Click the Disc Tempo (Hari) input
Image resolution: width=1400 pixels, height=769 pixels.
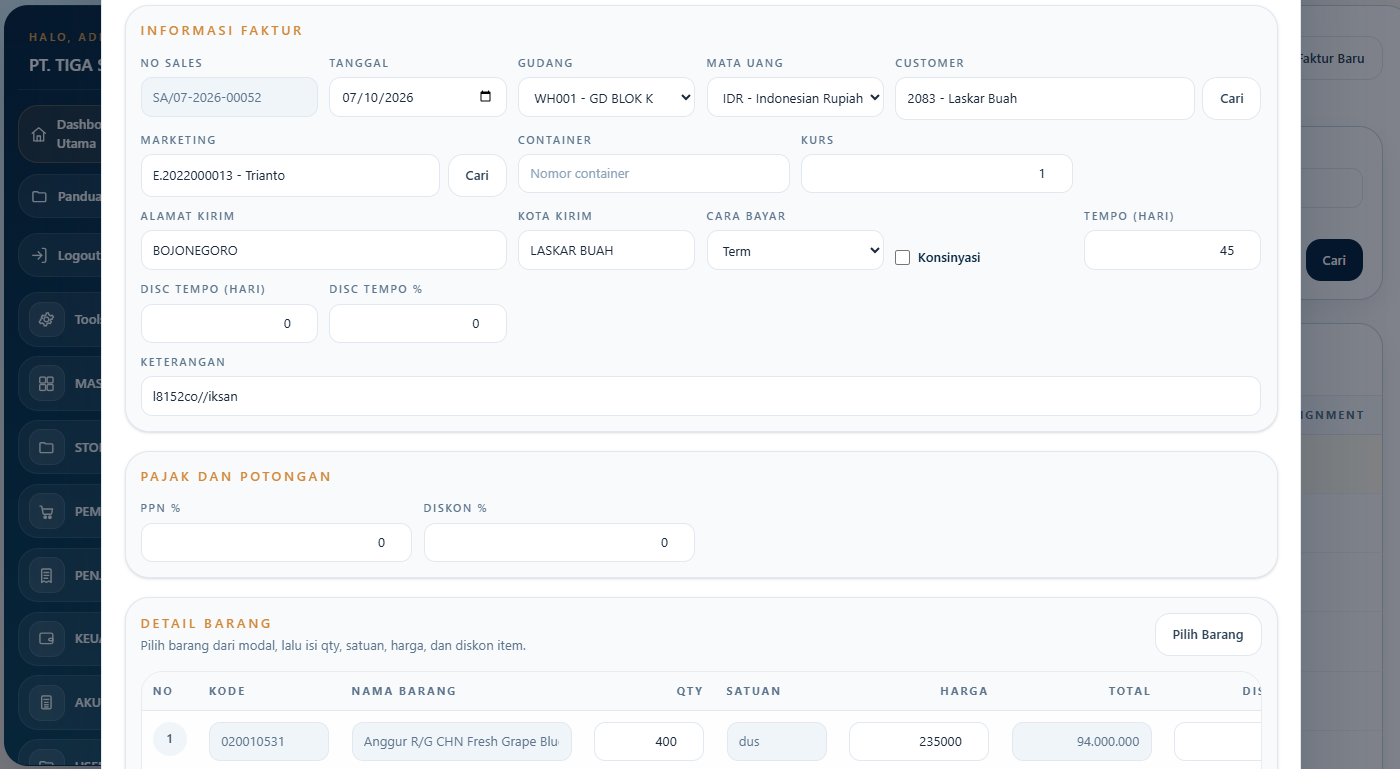pyautogui.click(x=229, y=323)
